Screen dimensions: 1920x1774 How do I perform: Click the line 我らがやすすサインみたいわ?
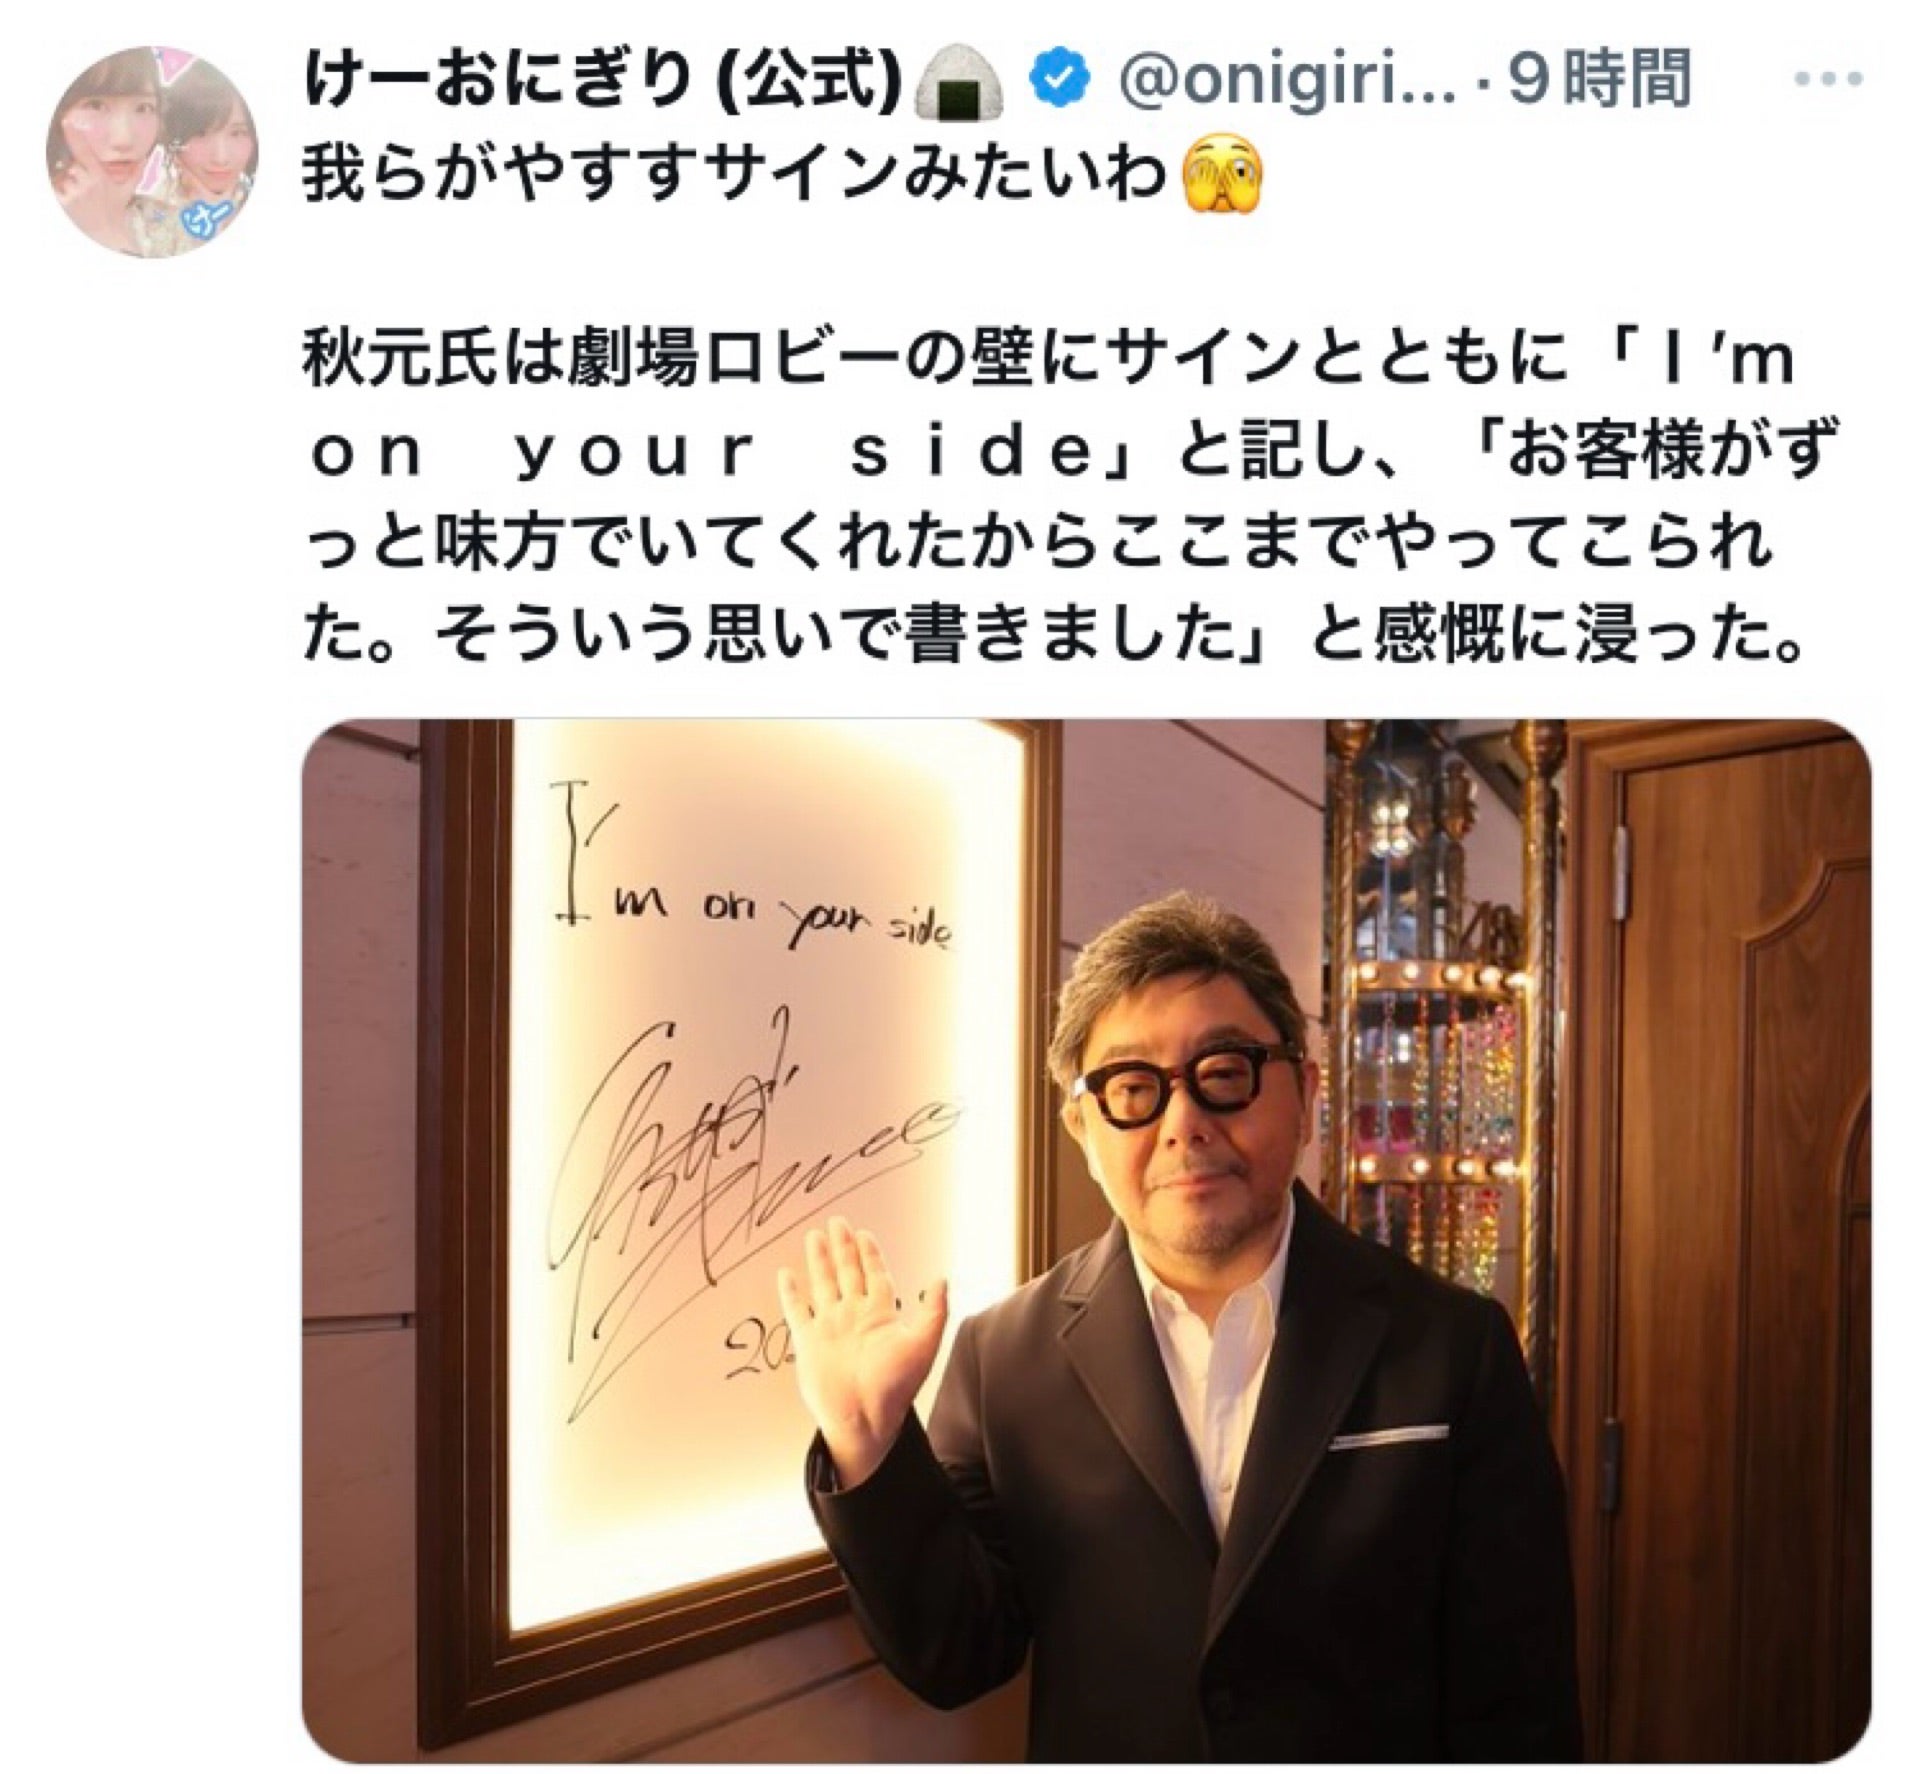point(735,177)
